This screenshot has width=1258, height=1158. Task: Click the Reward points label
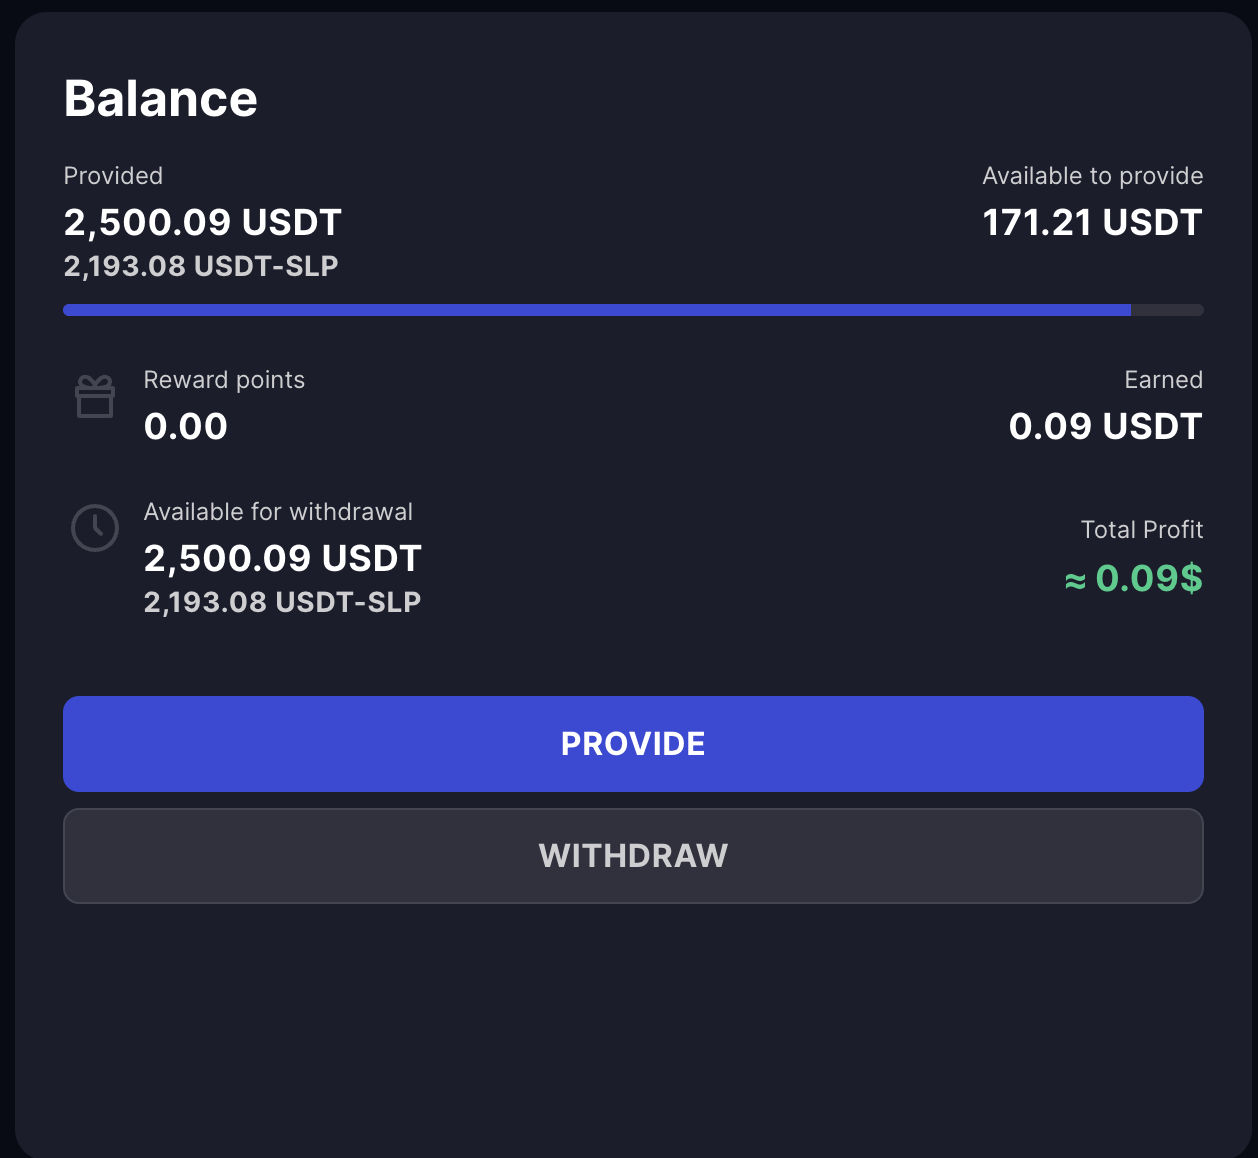click(x=224, y=380)
